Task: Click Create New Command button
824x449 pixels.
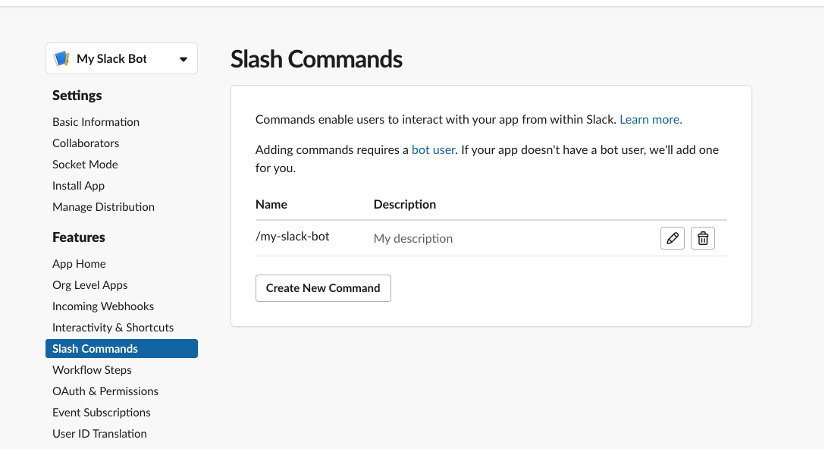Action: 323,288
